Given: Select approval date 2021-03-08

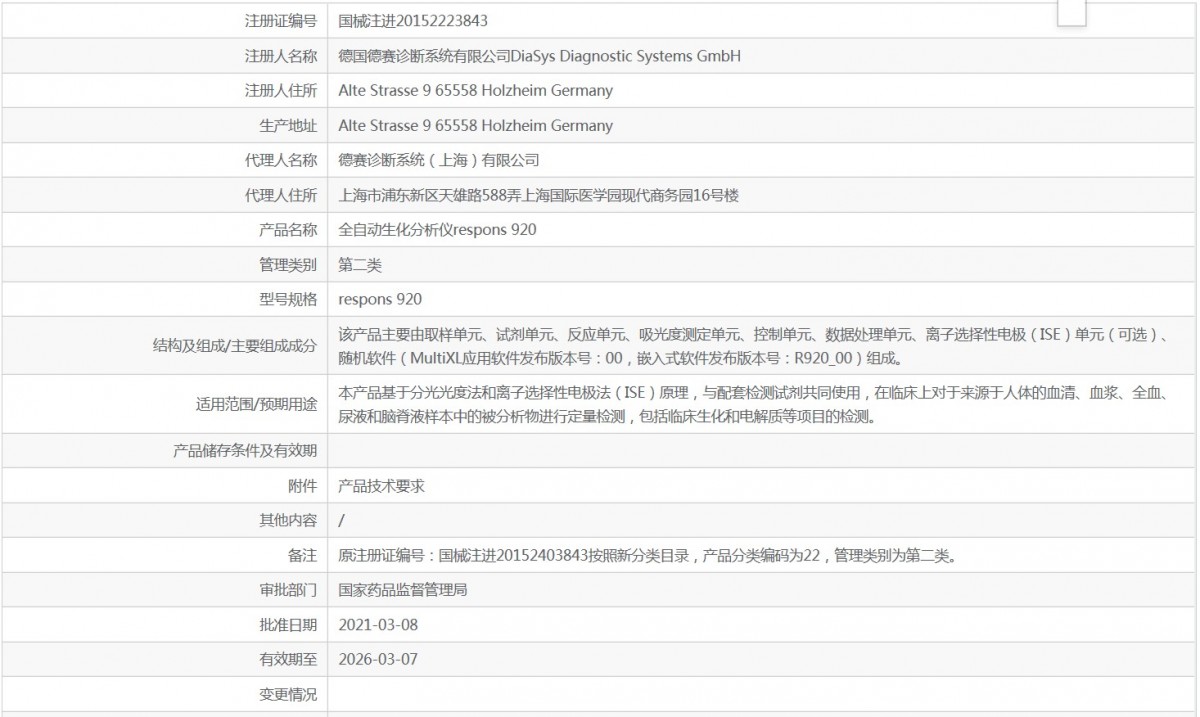Looking at the screenshot, I should pyautogui.click(x=378, y=625).
